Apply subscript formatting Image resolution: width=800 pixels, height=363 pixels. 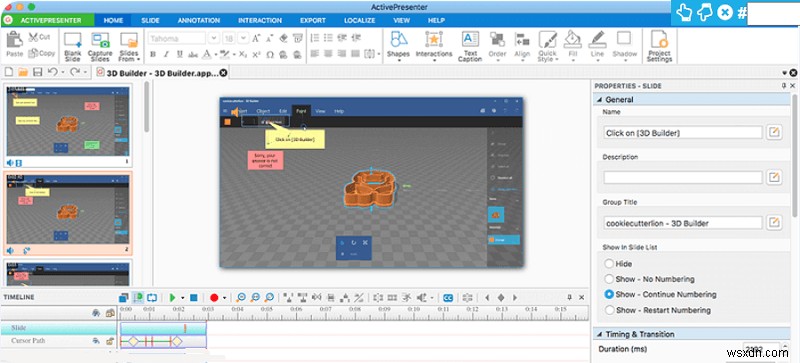243,54
